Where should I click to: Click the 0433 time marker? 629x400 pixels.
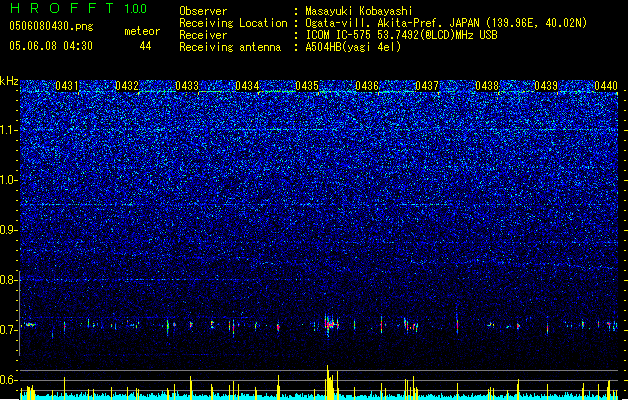coord(187,86)
